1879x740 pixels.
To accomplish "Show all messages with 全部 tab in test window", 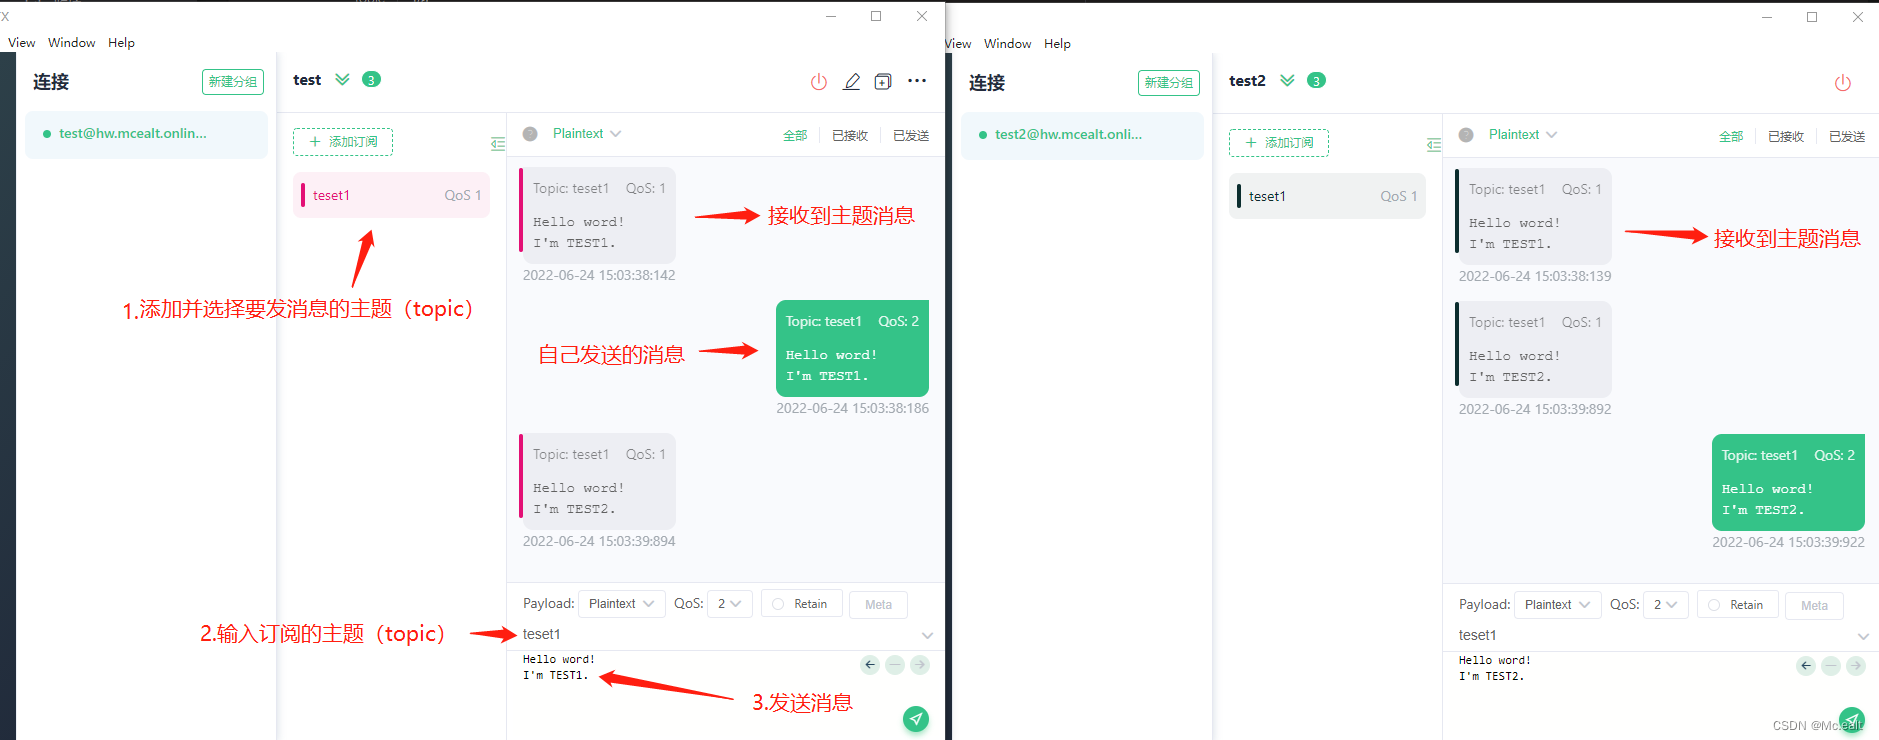I will [795, 136].
